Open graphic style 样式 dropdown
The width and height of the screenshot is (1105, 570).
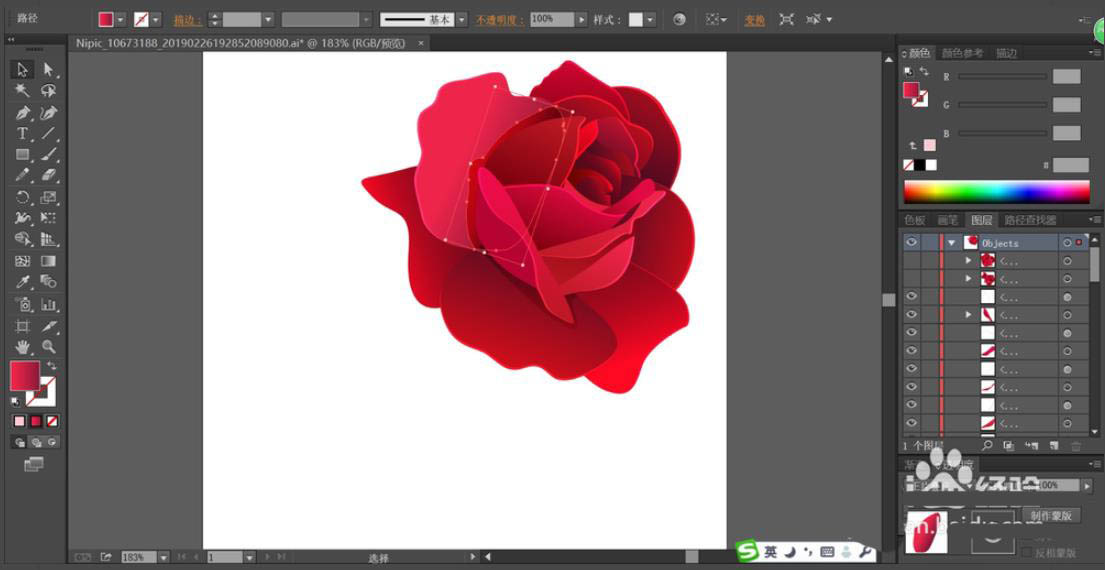650,20
